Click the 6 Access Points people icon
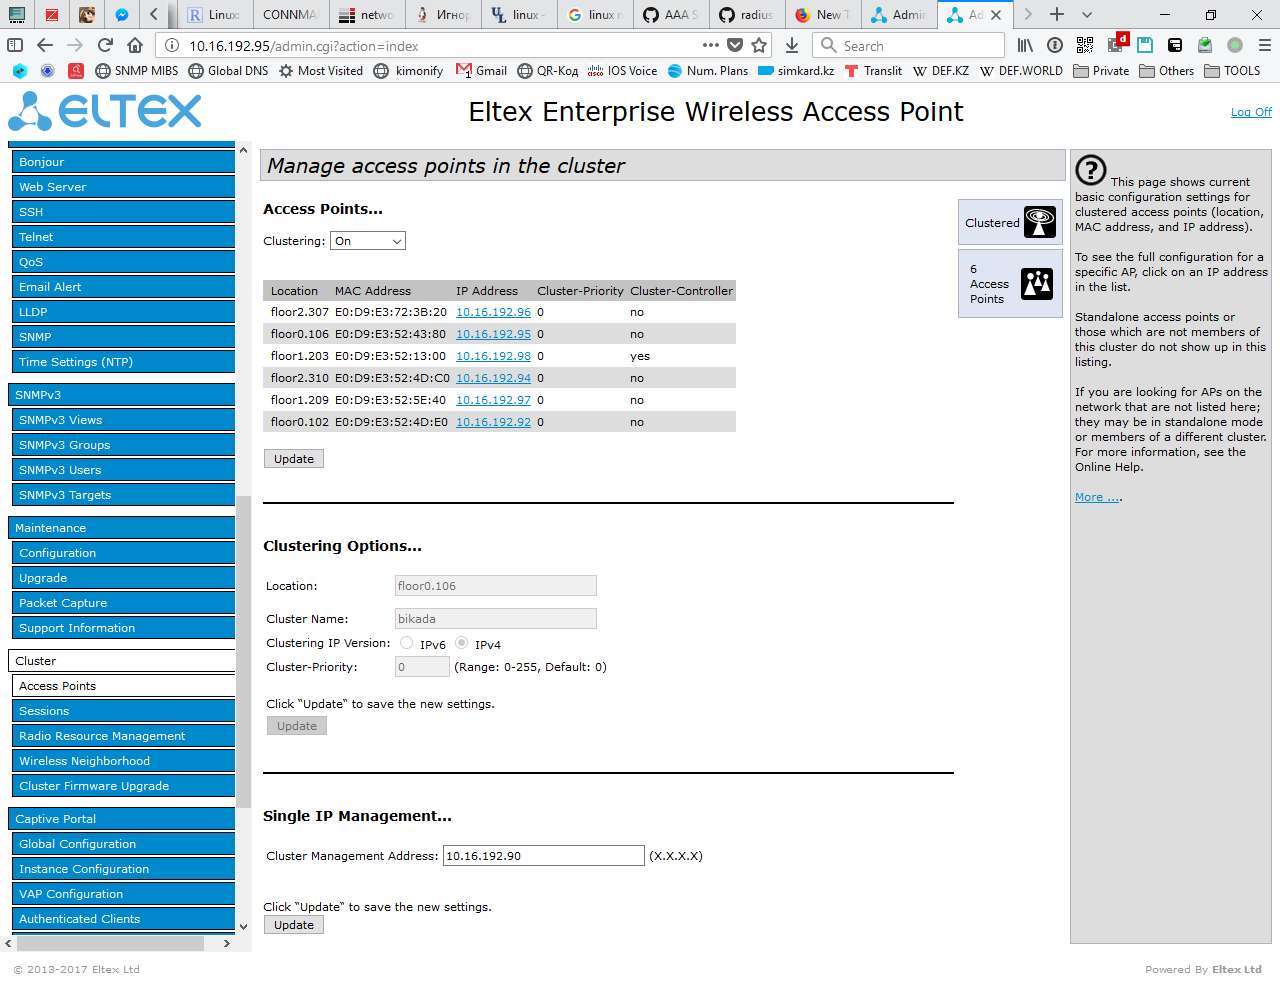This screenshot has width=1280, height=984. 1037,284
